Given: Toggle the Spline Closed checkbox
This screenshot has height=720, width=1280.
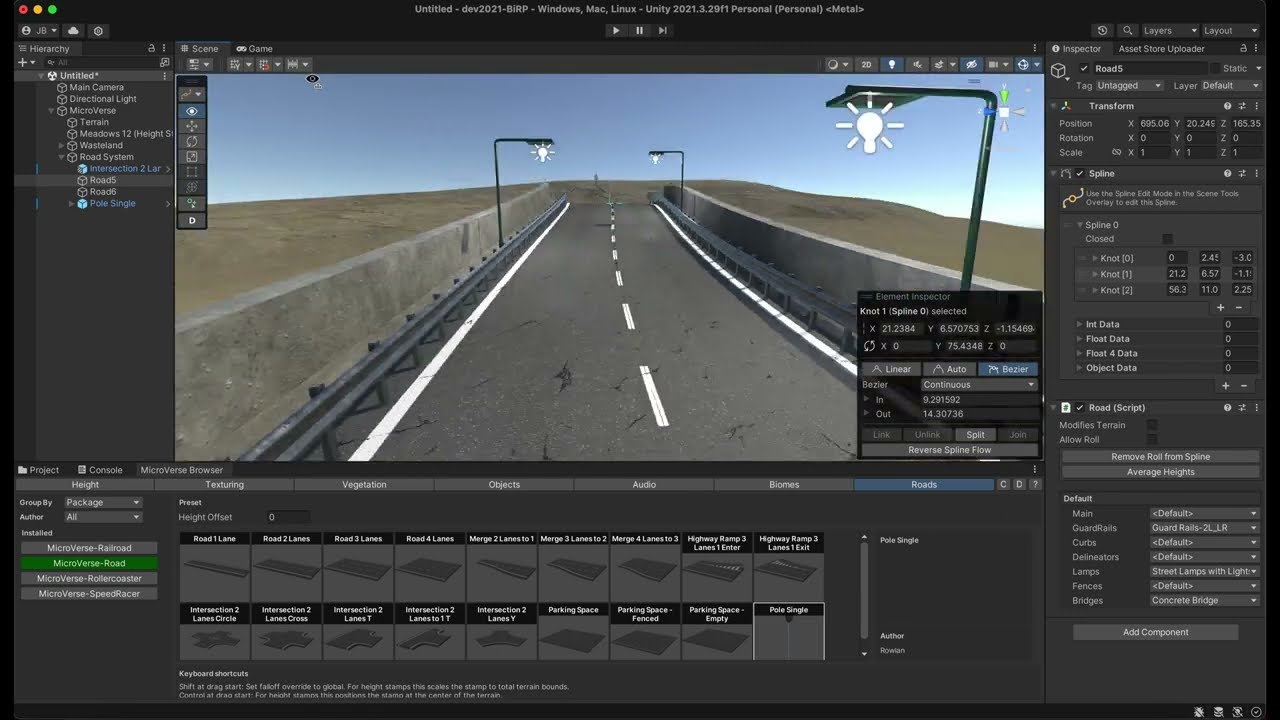Looking at the screenshot, I should 1167,239.
